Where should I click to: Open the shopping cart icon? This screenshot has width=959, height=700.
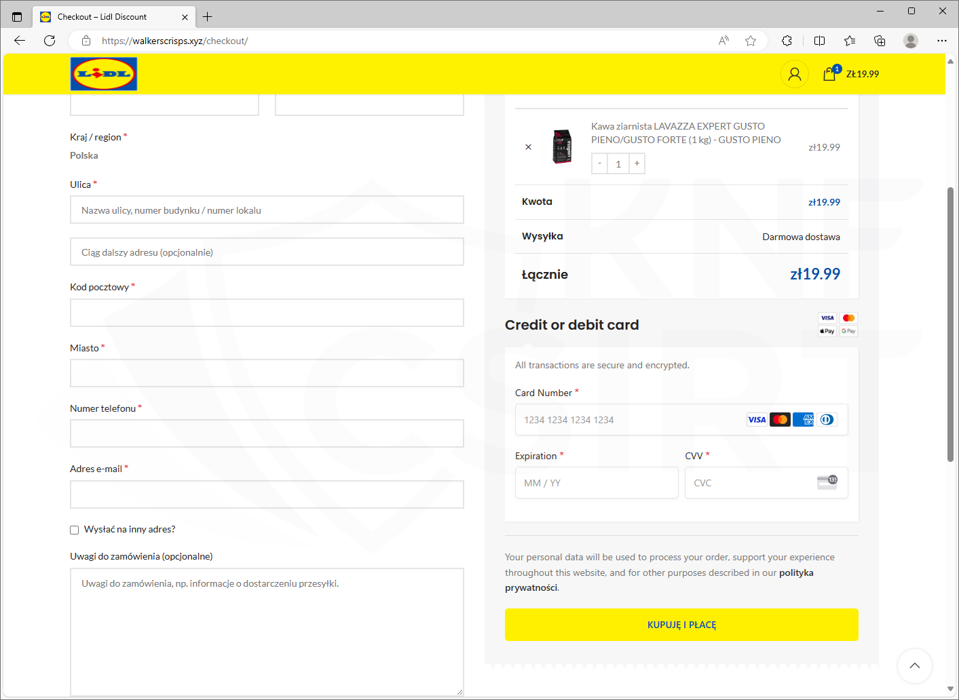click(x=829, y=74)
